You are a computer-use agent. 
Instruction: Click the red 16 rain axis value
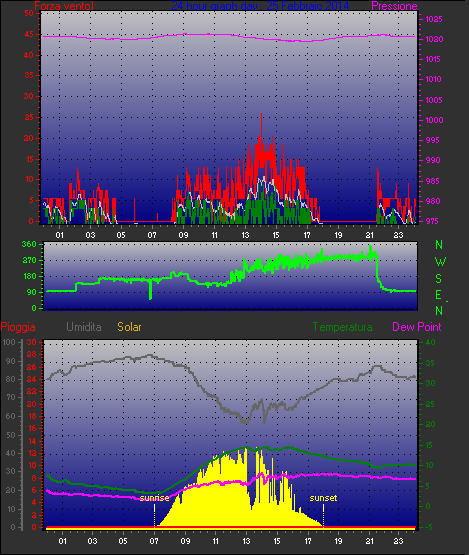pos(32,429)
